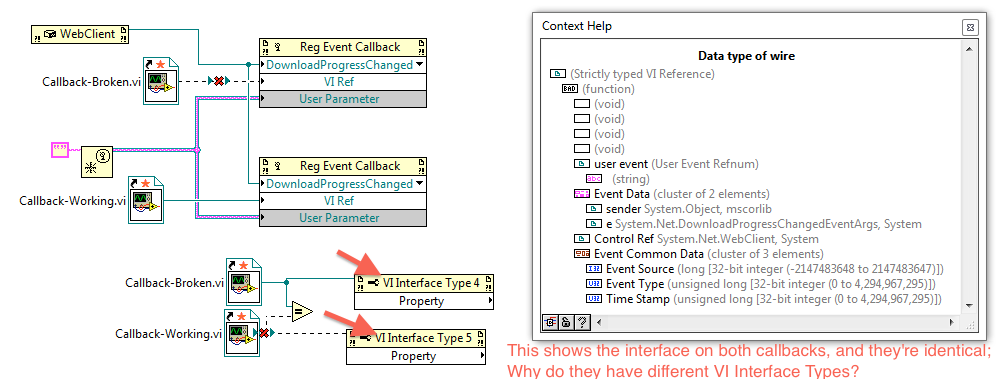This screenshot has height=379, width=1005.
Task: Select the Create User Event node
Action: pyautogui.click(x=97, y=161)
